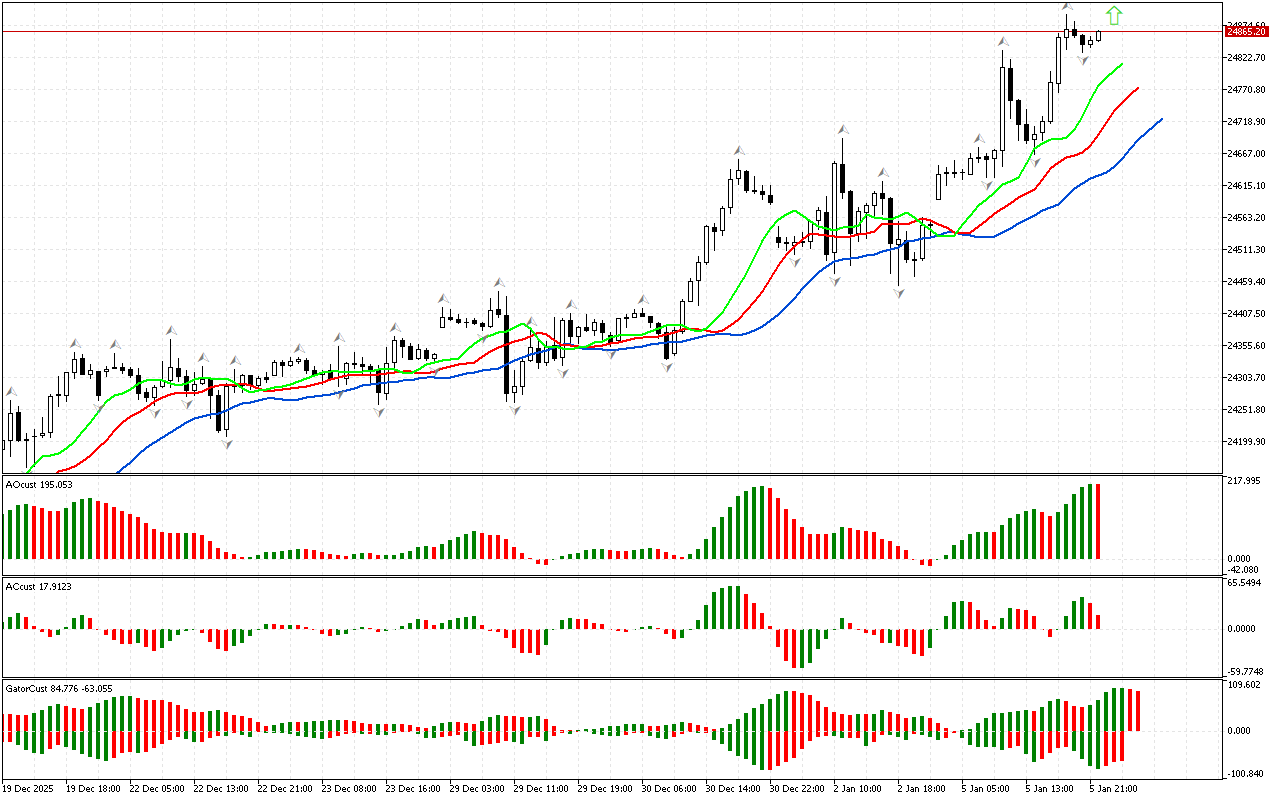Click the green Alligator line at its right end
1280x800 pixels.
[1121, 64]
